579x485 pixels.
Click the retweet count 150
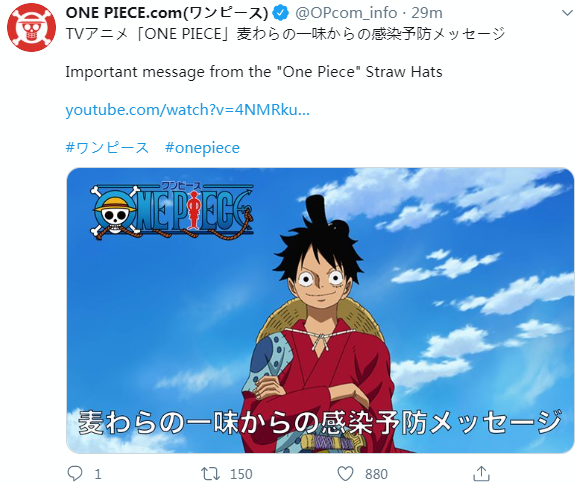click(241, 474)
